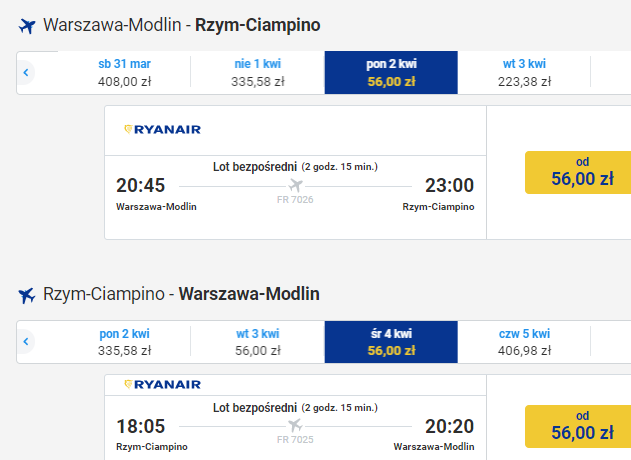
Task: Click the Ryanair logo on return flight
Action: 163,384
